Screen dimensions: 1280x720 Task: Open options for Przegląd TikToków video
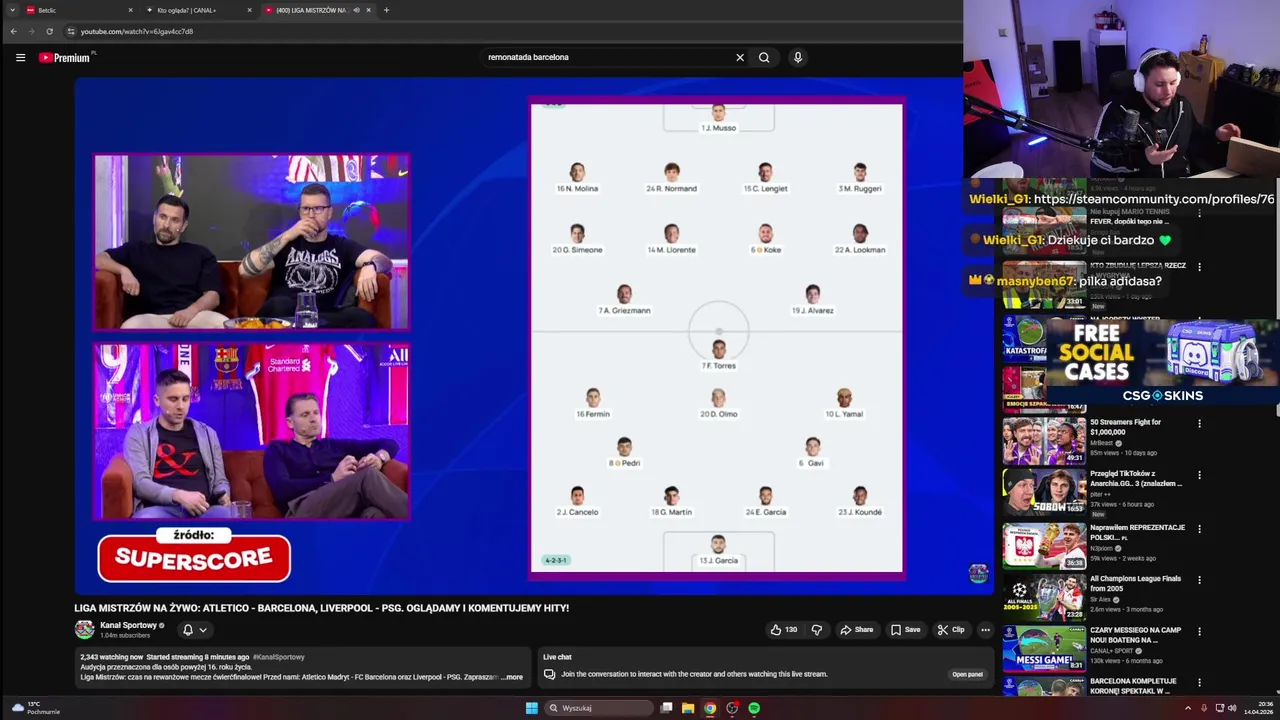pos(1199,475)
